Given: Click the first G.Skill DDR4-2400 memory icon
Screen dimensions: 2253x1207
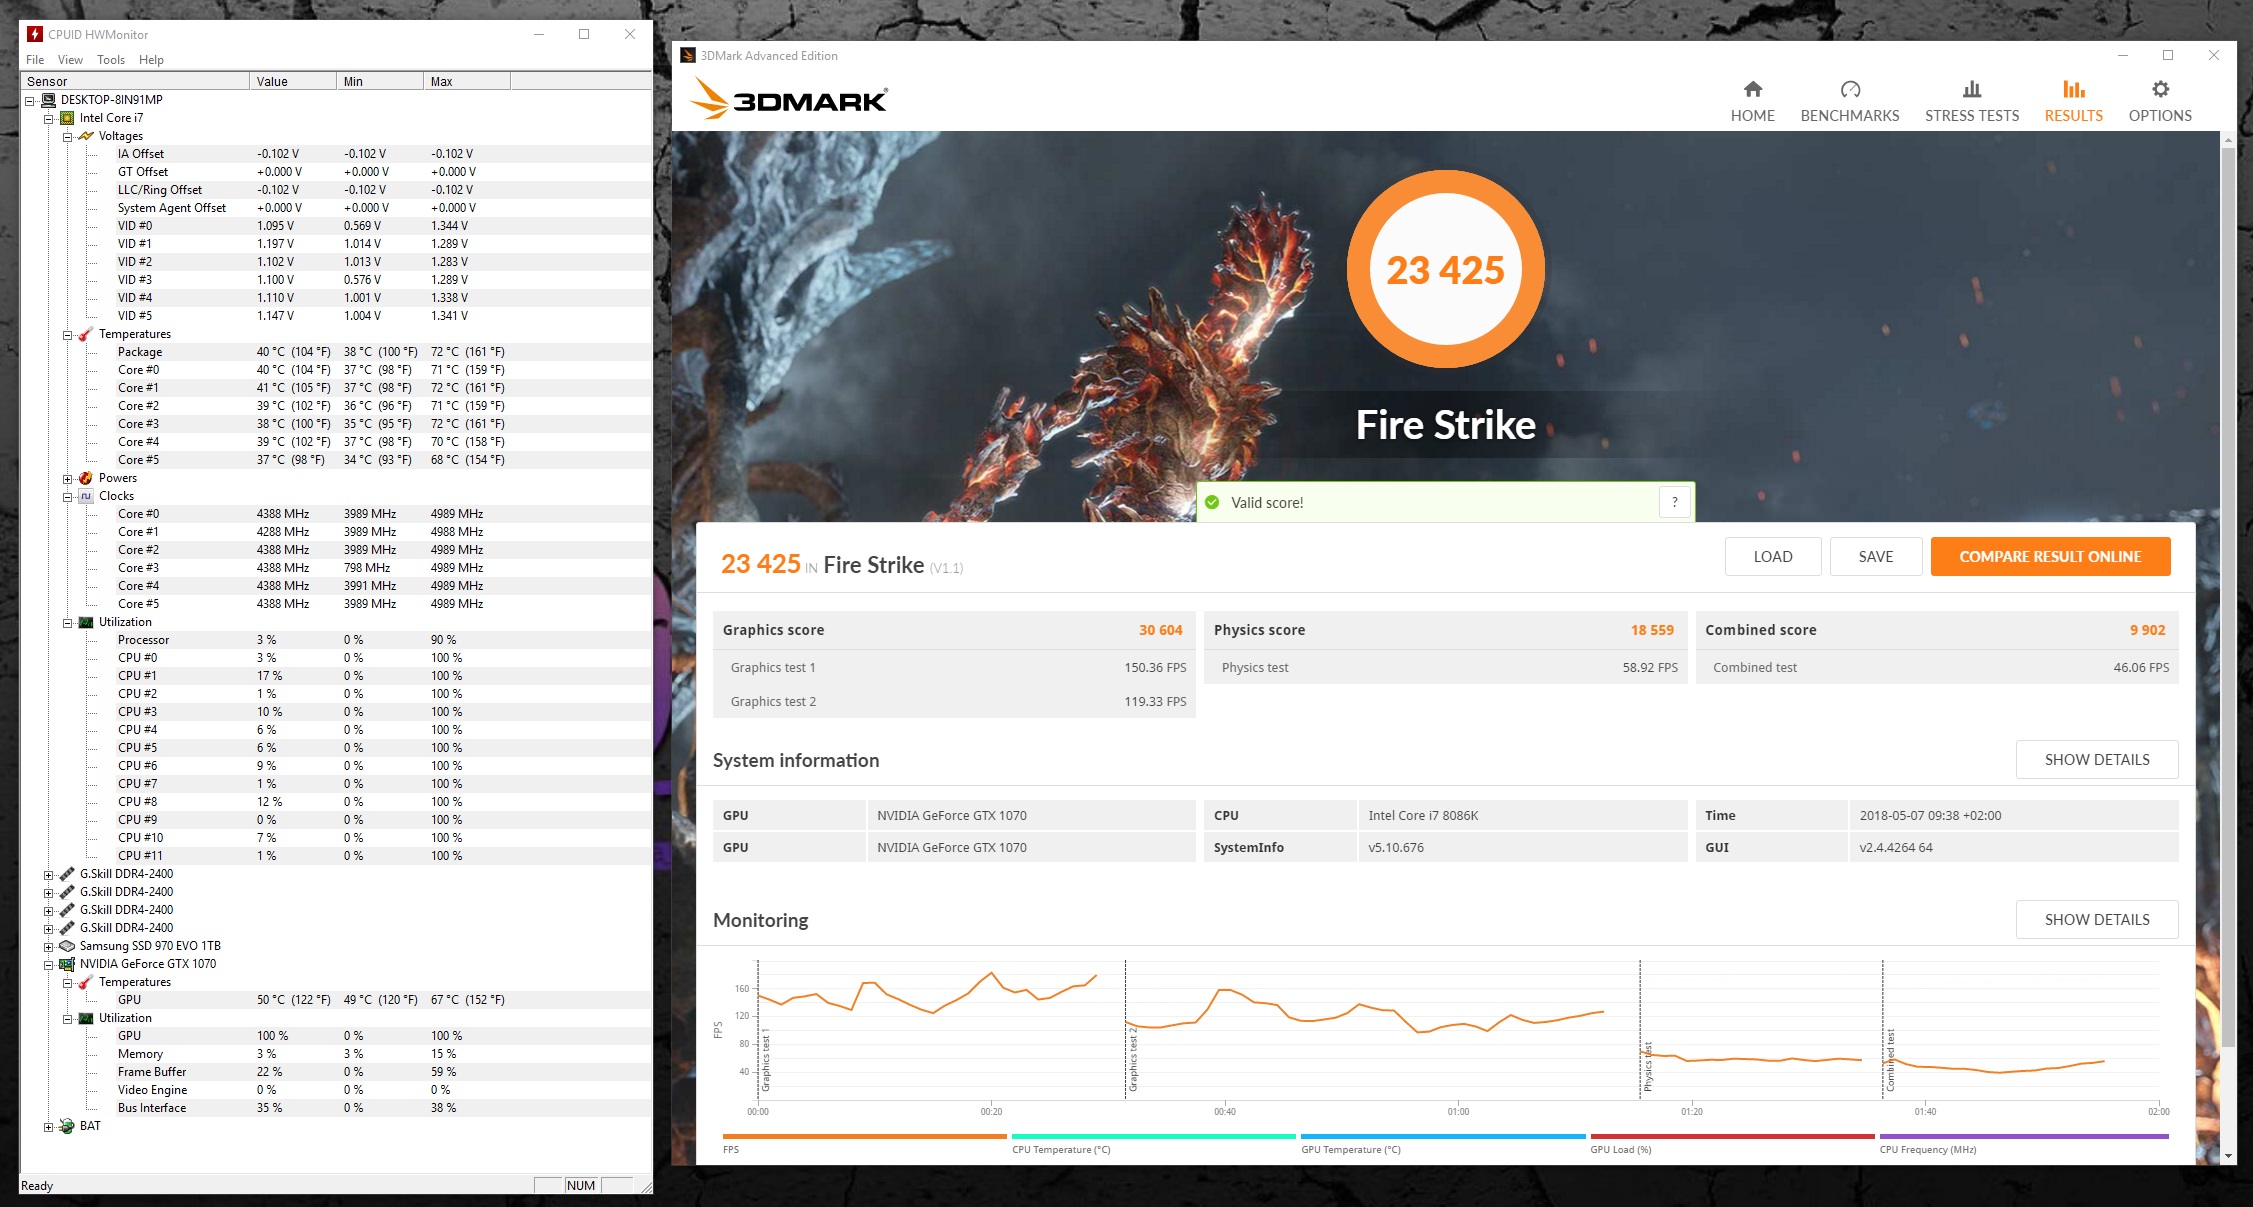Looking at the screenshot, I should [x=67, y=874].
